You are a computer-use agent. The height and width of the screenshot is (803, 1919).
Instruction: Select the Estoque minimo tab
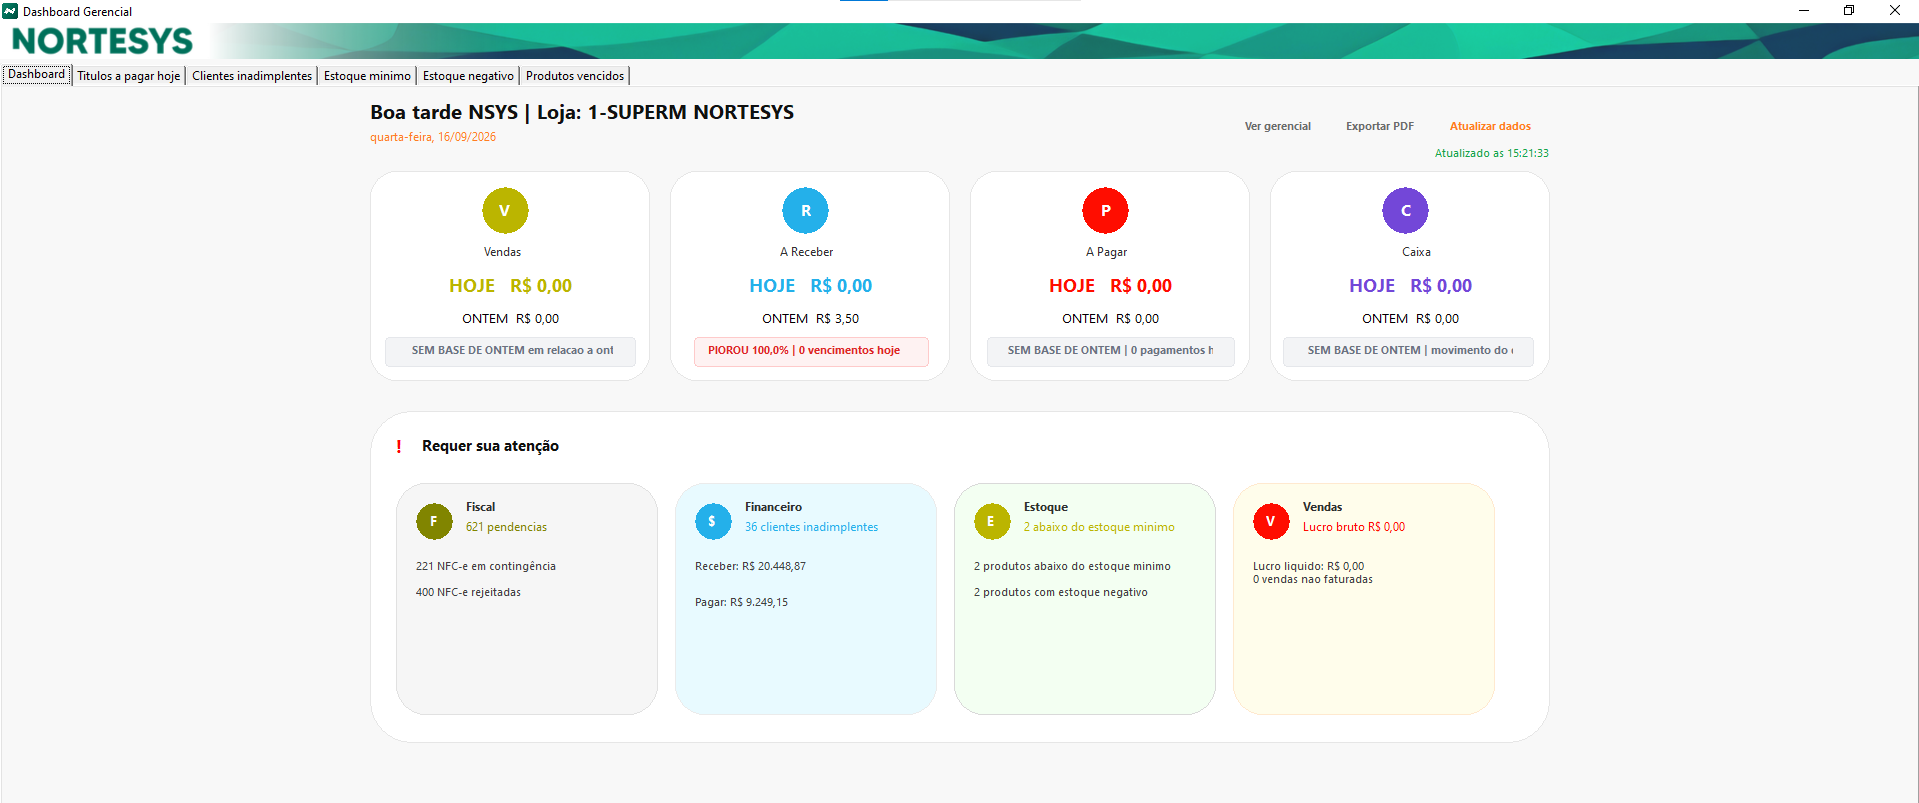(x=367, y=76)
